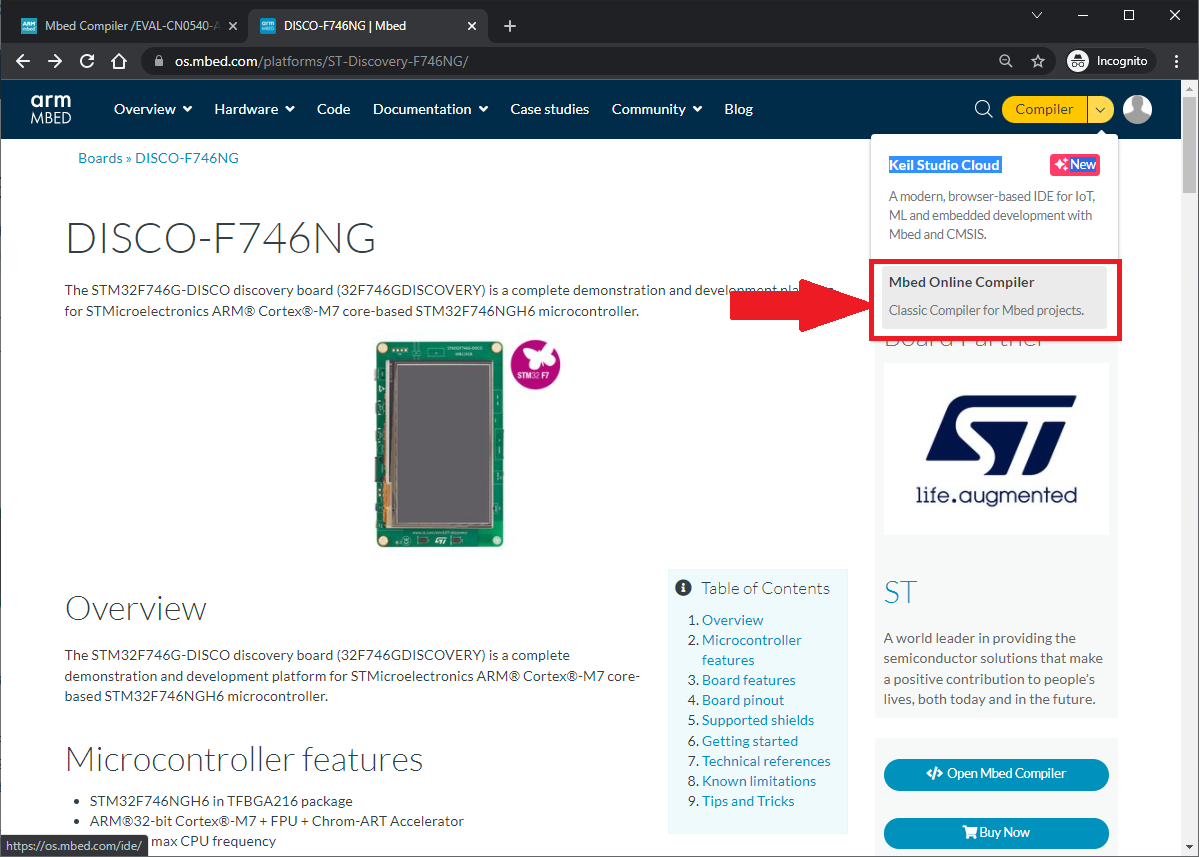This screenshot has width=1199, height=857.
Task: Jump to Known limitations in contents
Action: (x=759, y=781)
